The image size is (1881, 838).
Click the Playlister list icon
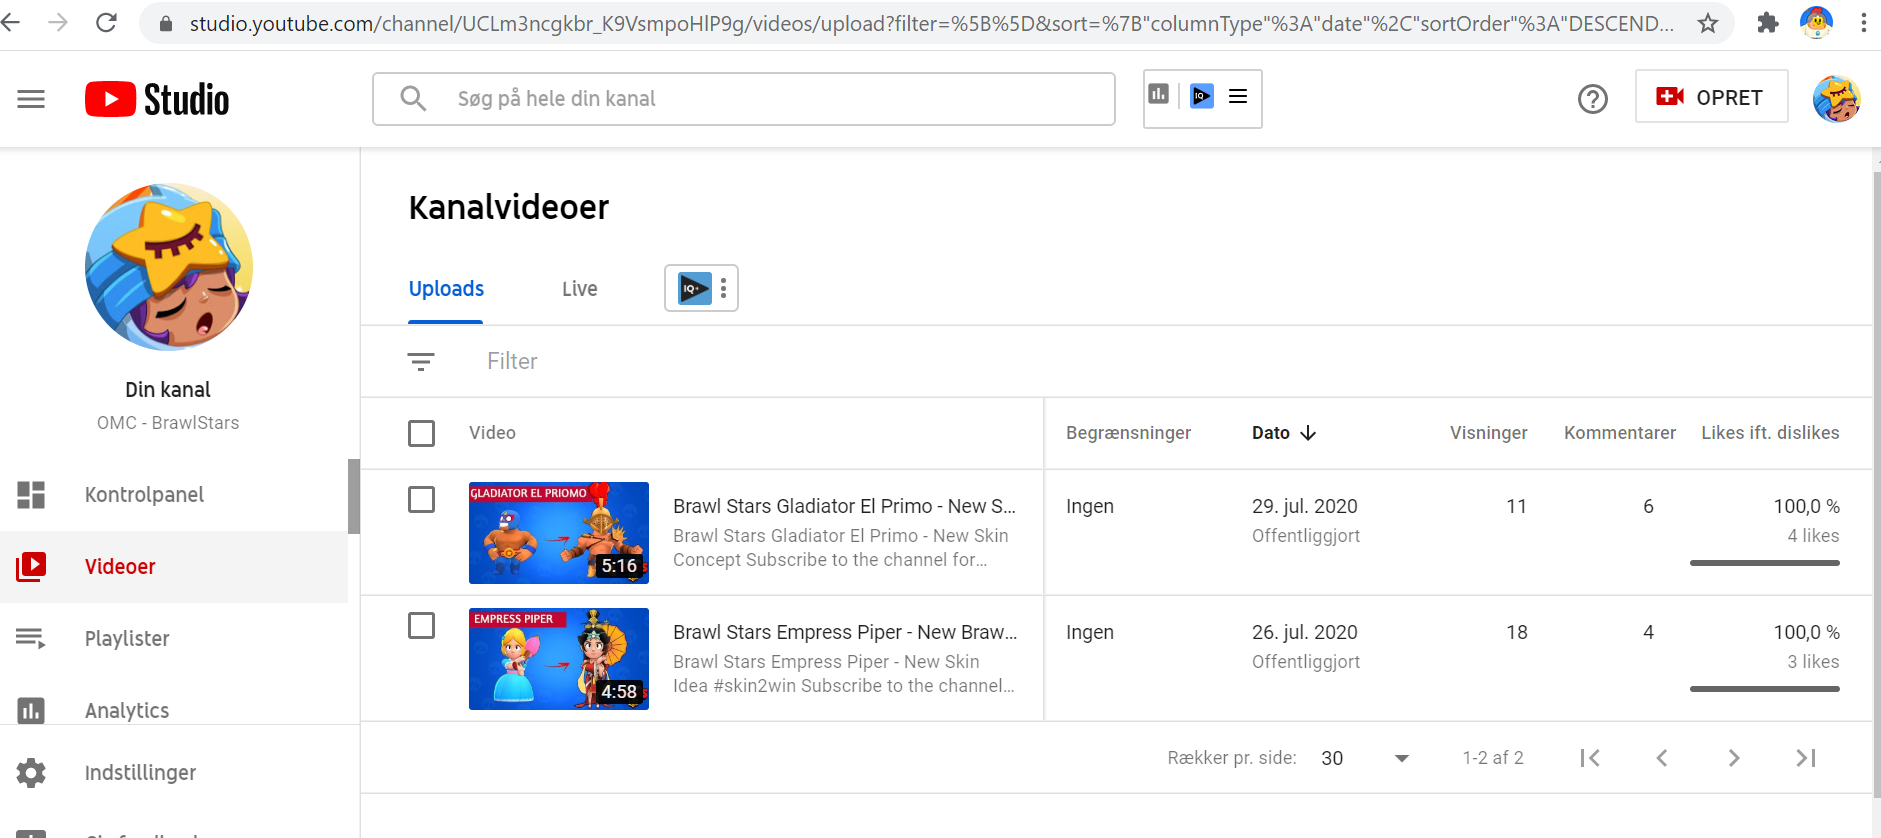pyautogui.click(x=31, y=638)
